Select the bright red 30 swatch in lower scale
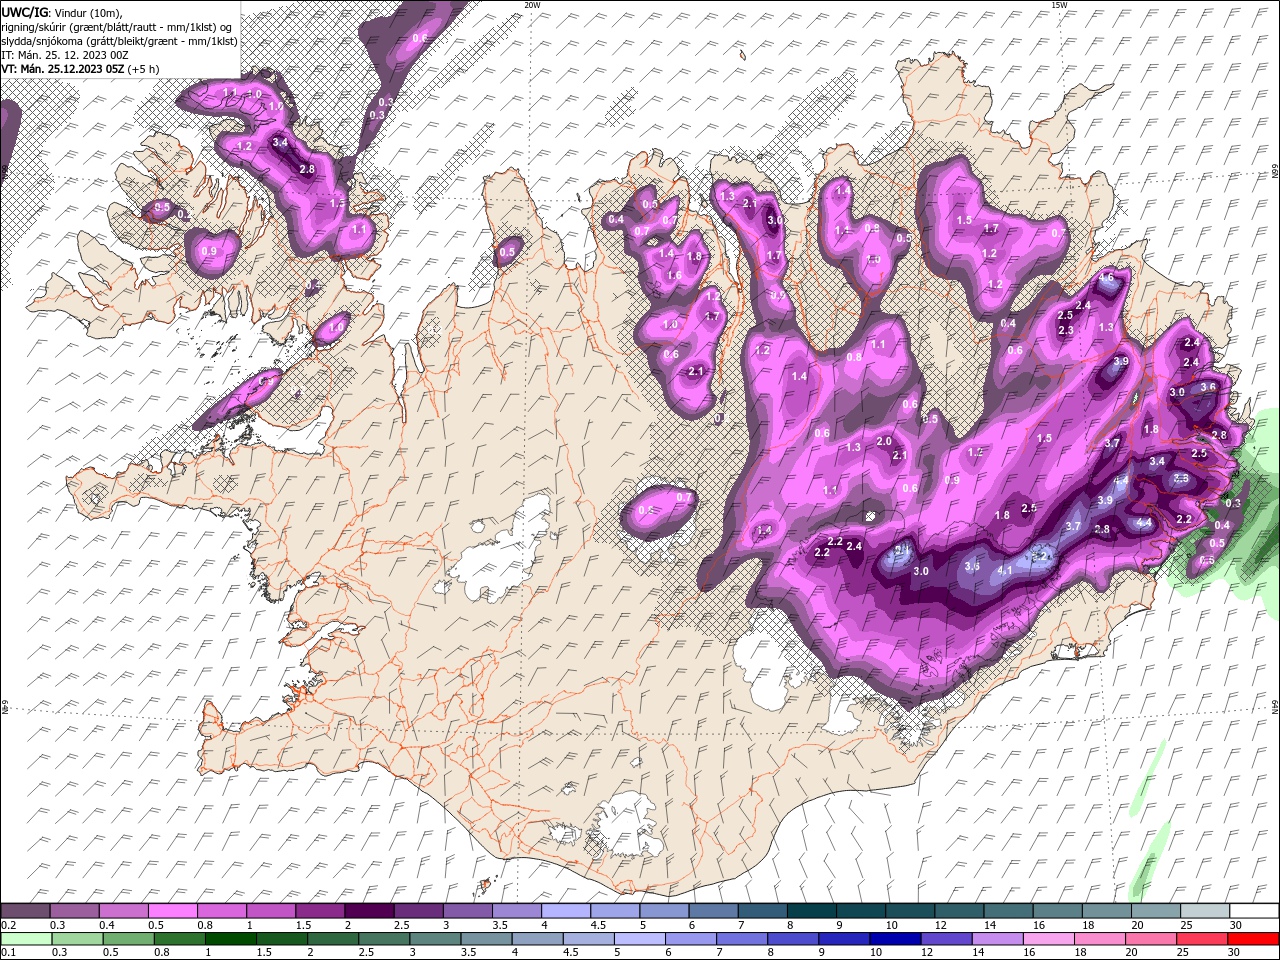The height and width of the screenshot is (960, 1280). click(x=1253, y=938)
